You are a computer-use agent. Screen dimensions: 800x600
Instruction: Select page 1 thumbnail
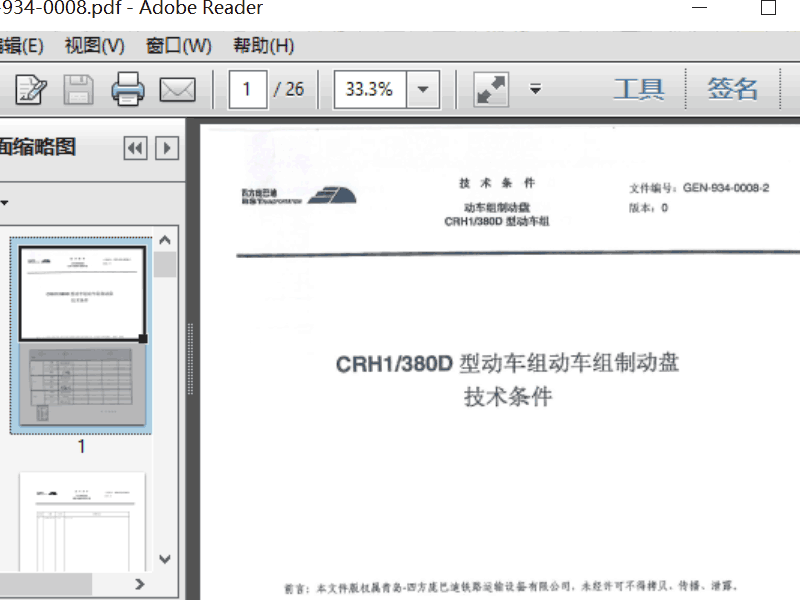point(81,336)
